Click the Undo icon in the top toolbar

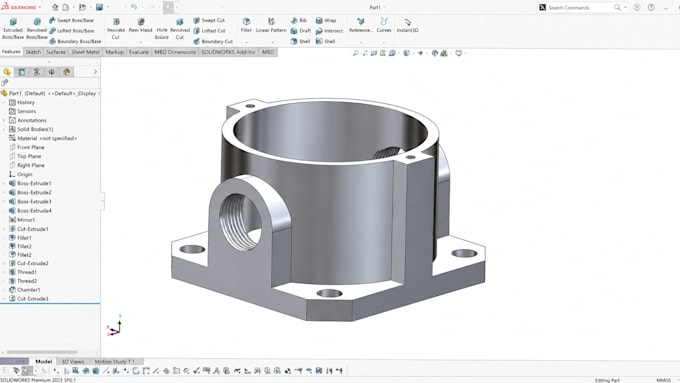coord(134,7)
